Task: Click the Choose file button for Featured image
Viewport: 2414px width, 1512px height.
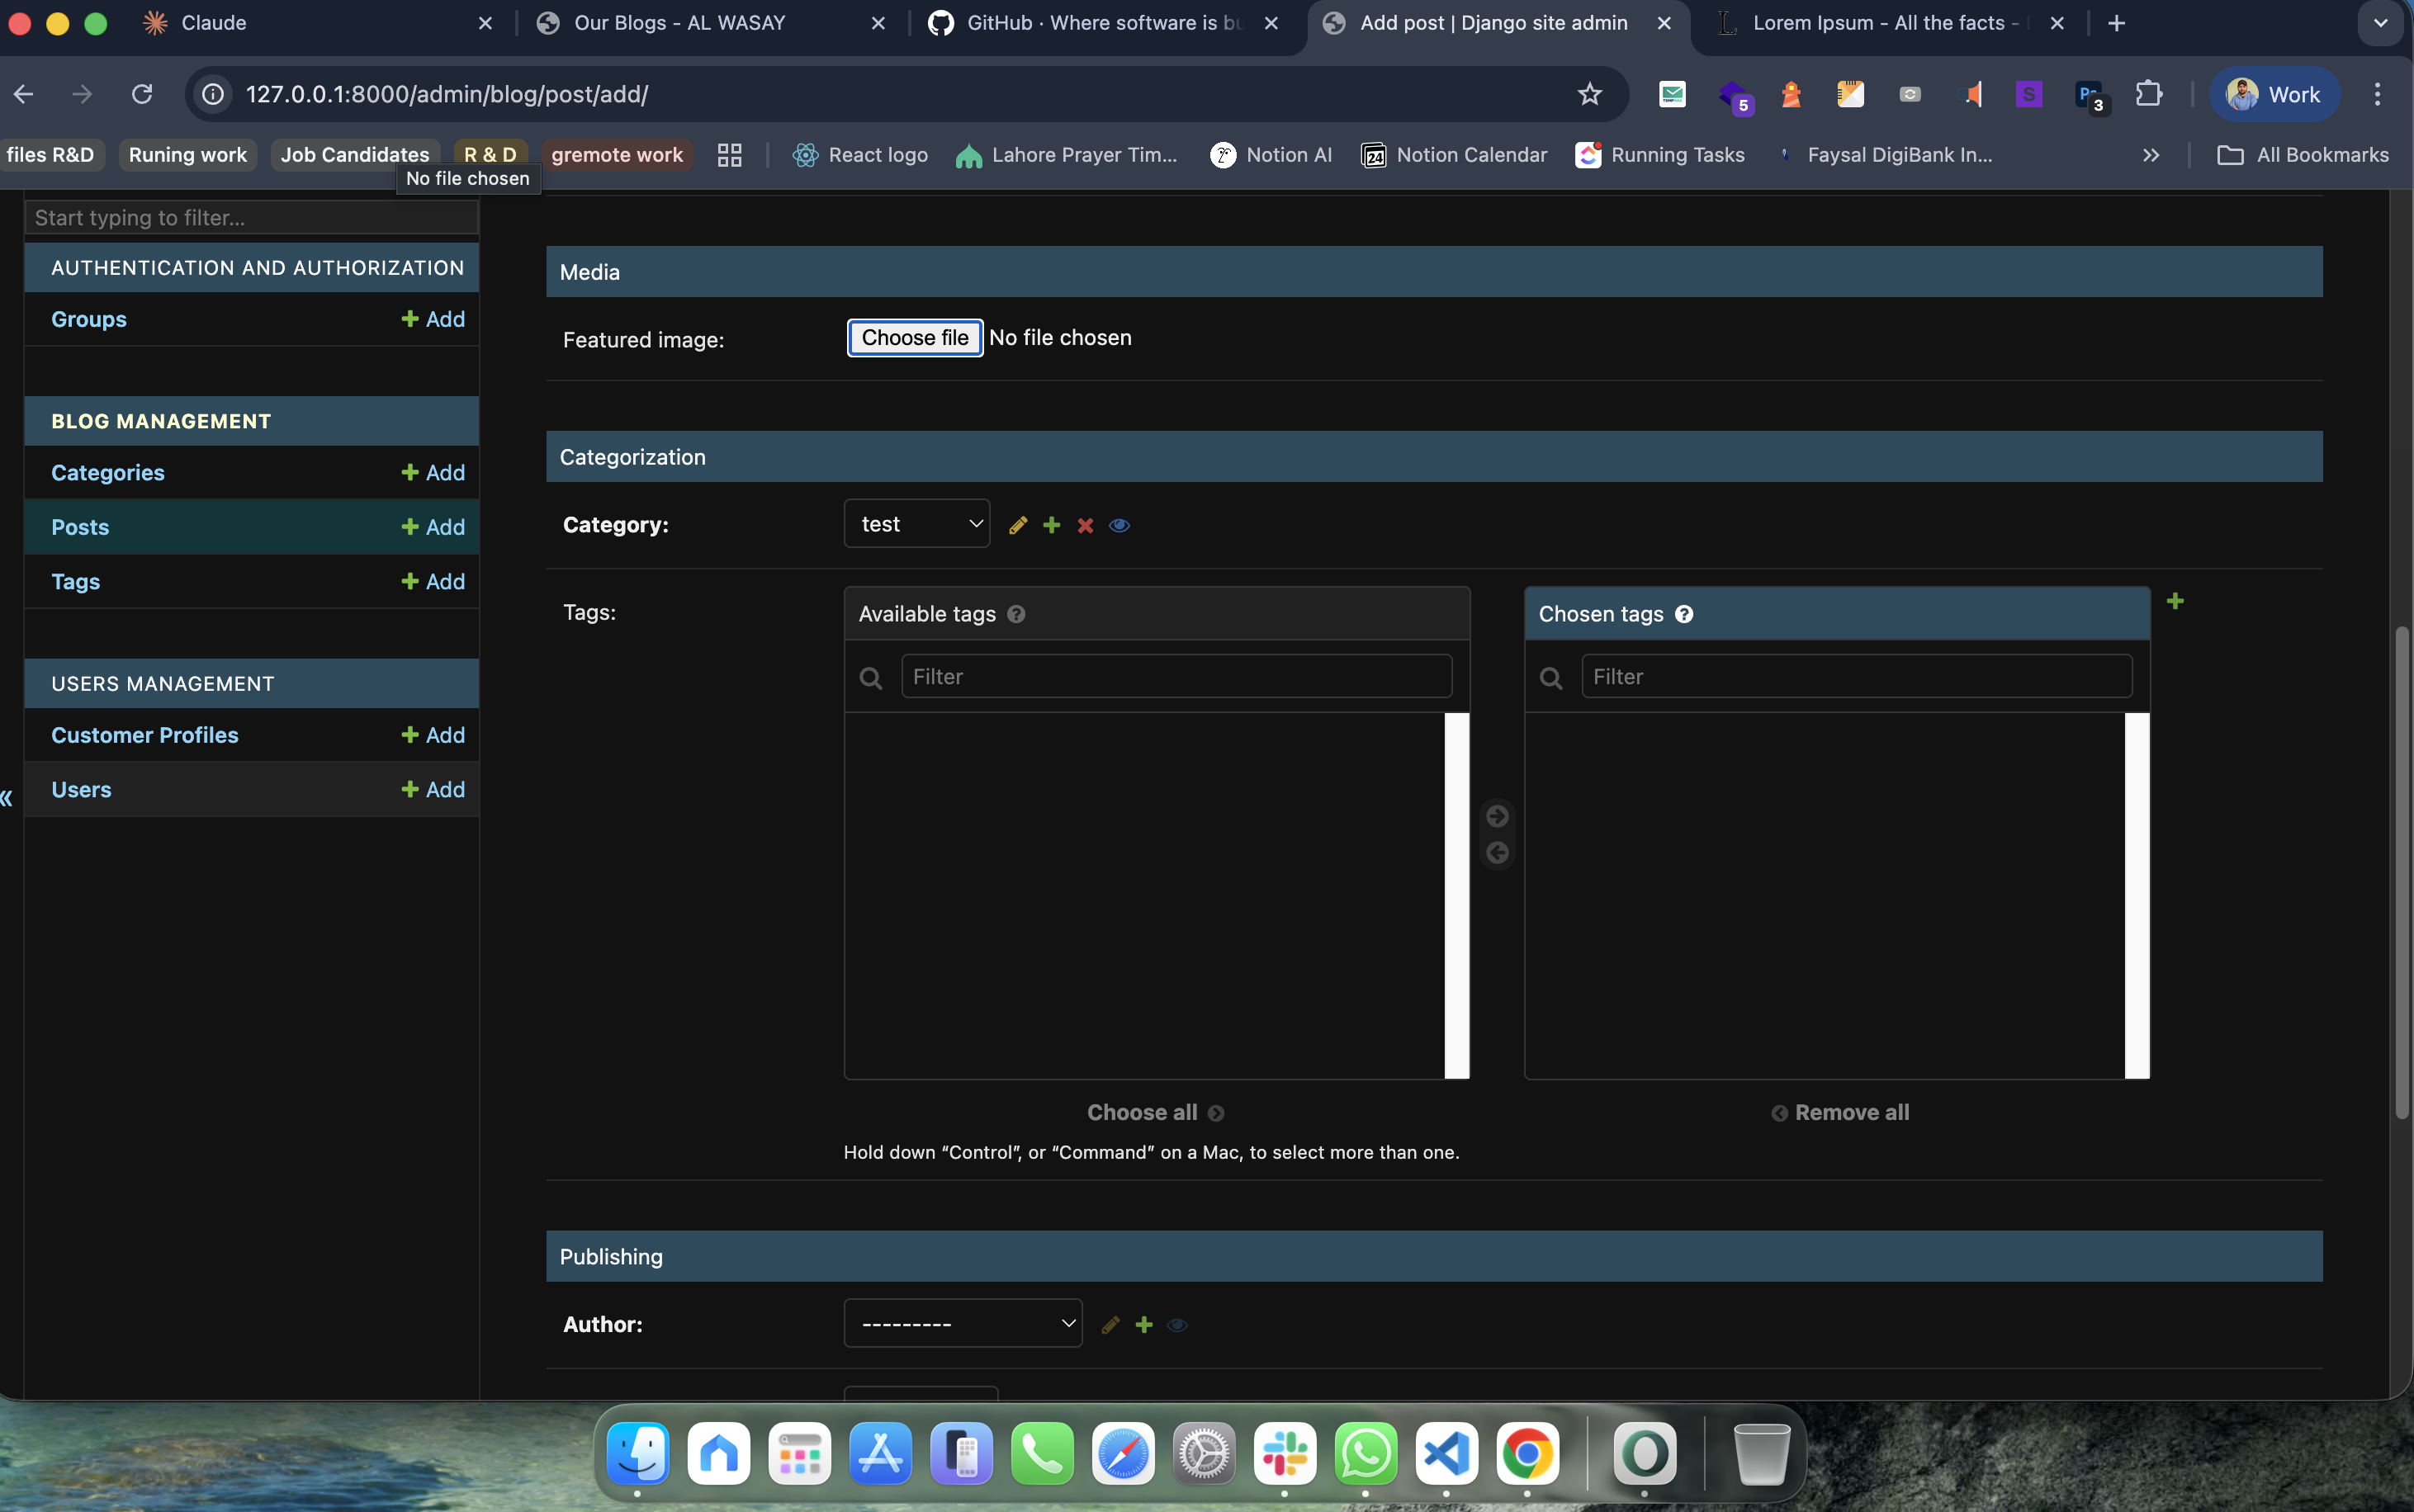Action: pos(914,338)
